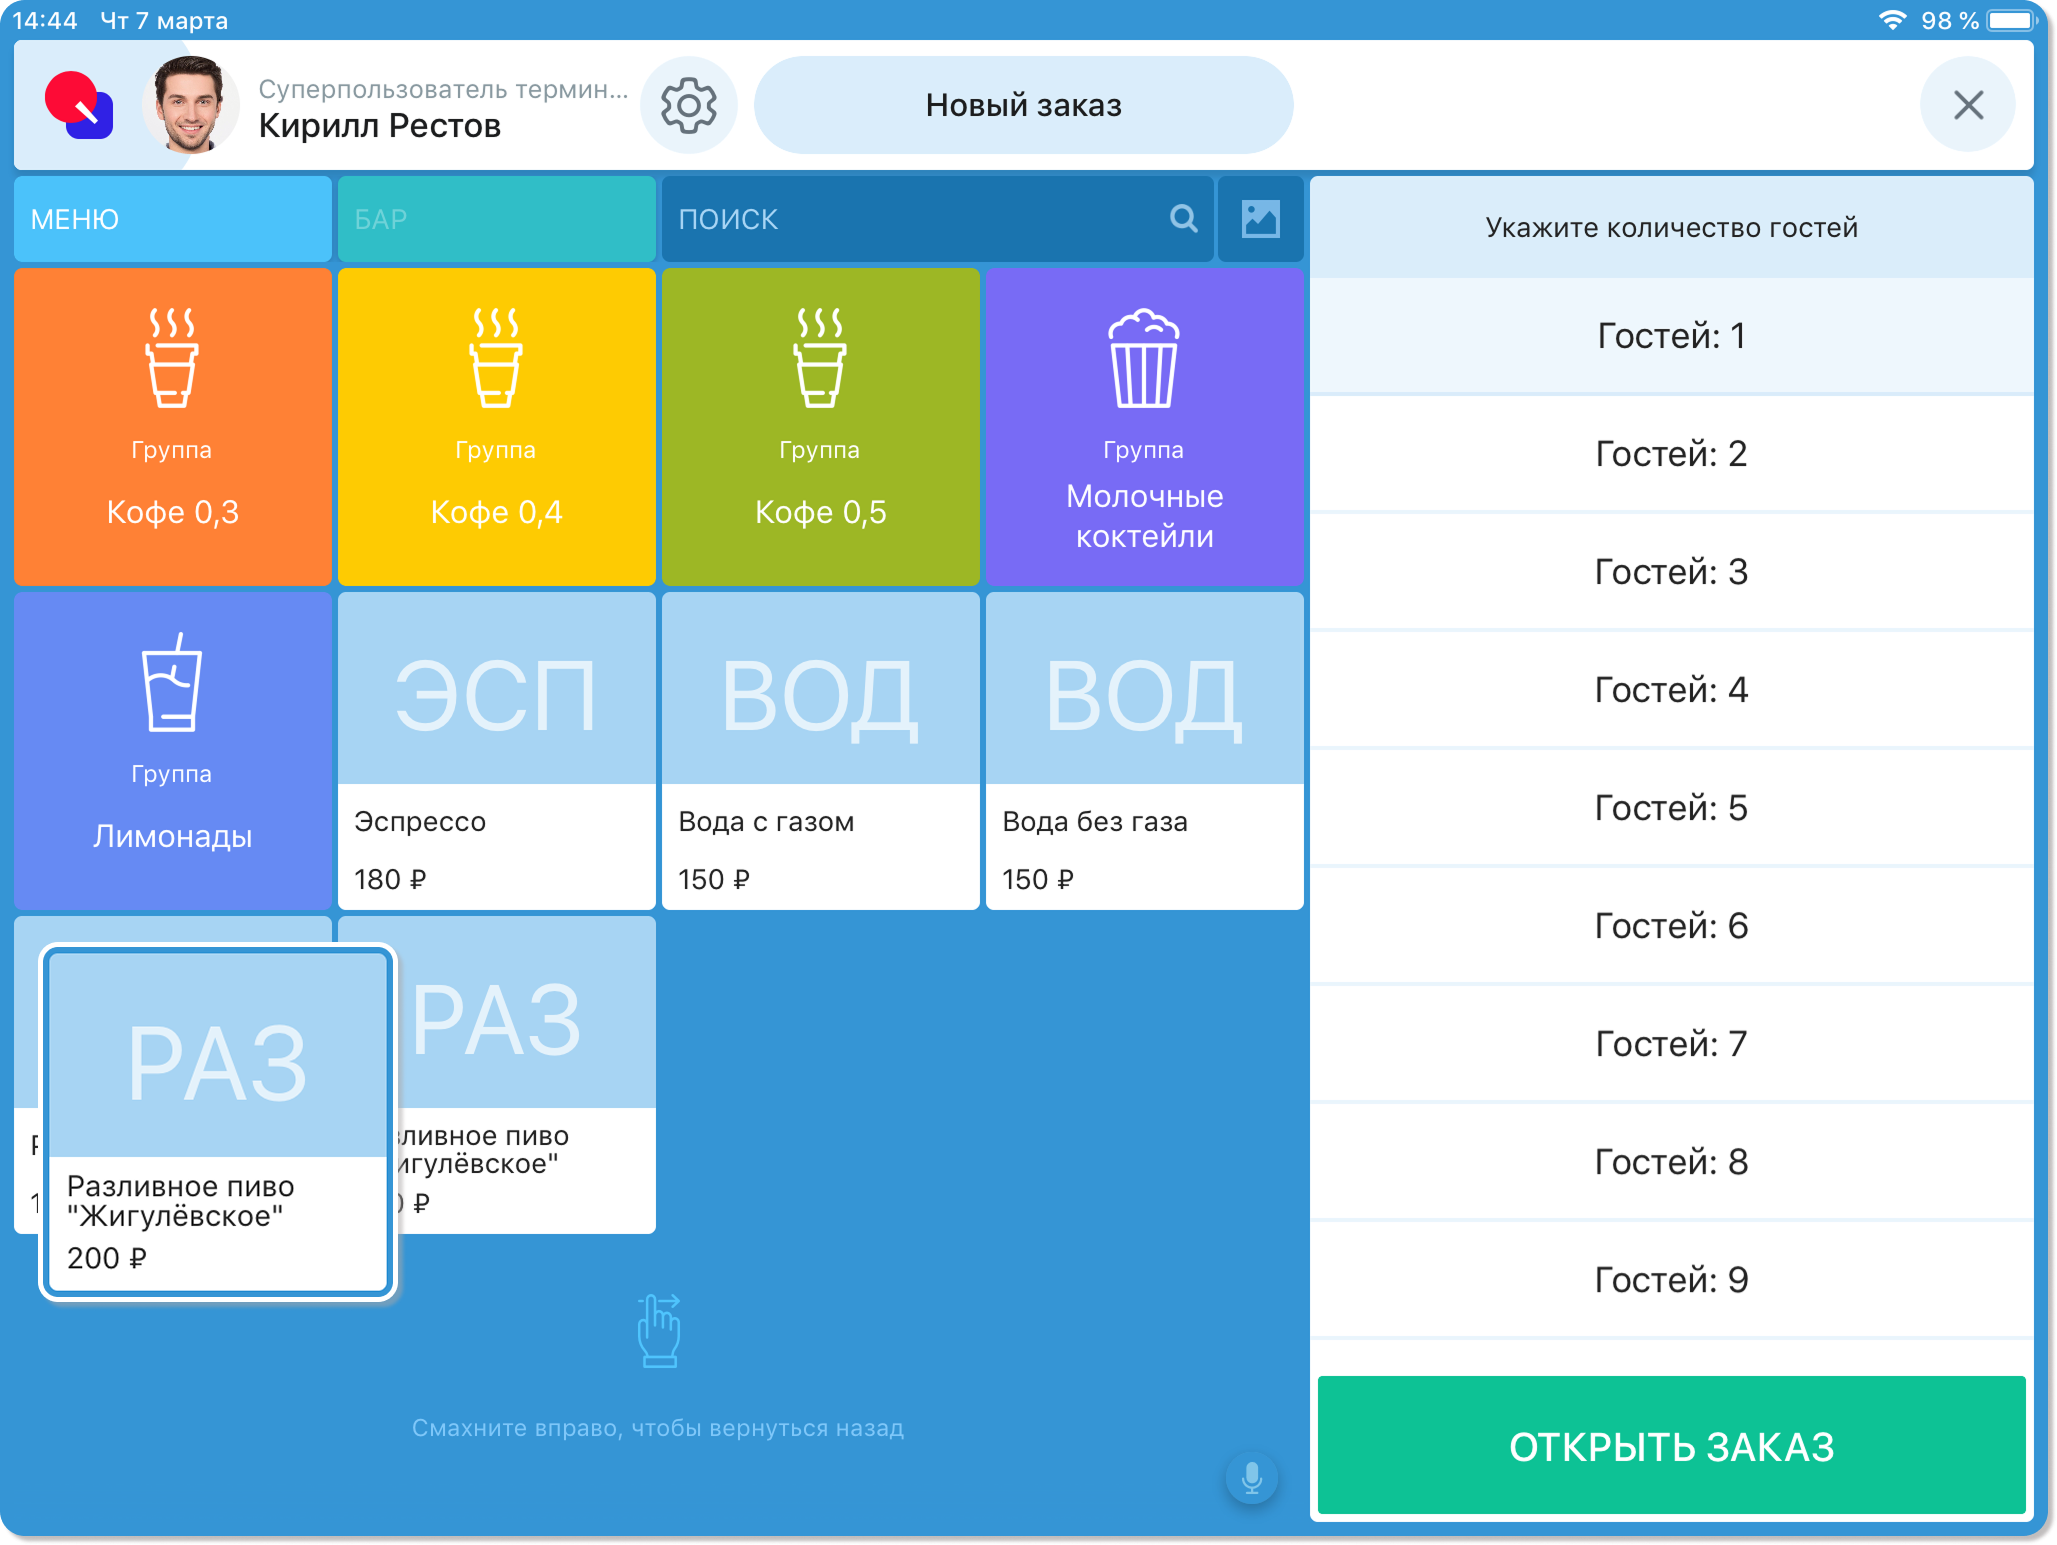Add Эспрессо 180 ₽ item
The image size is (2057, 1545).
(x=496, y=750)
